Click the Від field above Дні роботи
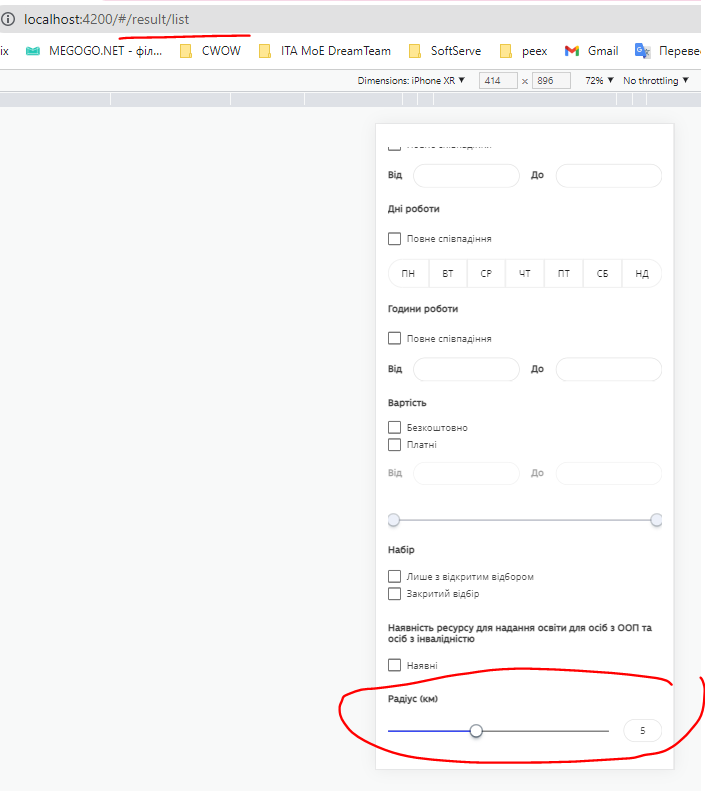Image resolution: width=705 pixels, height=791 pixels. [466, 176]
